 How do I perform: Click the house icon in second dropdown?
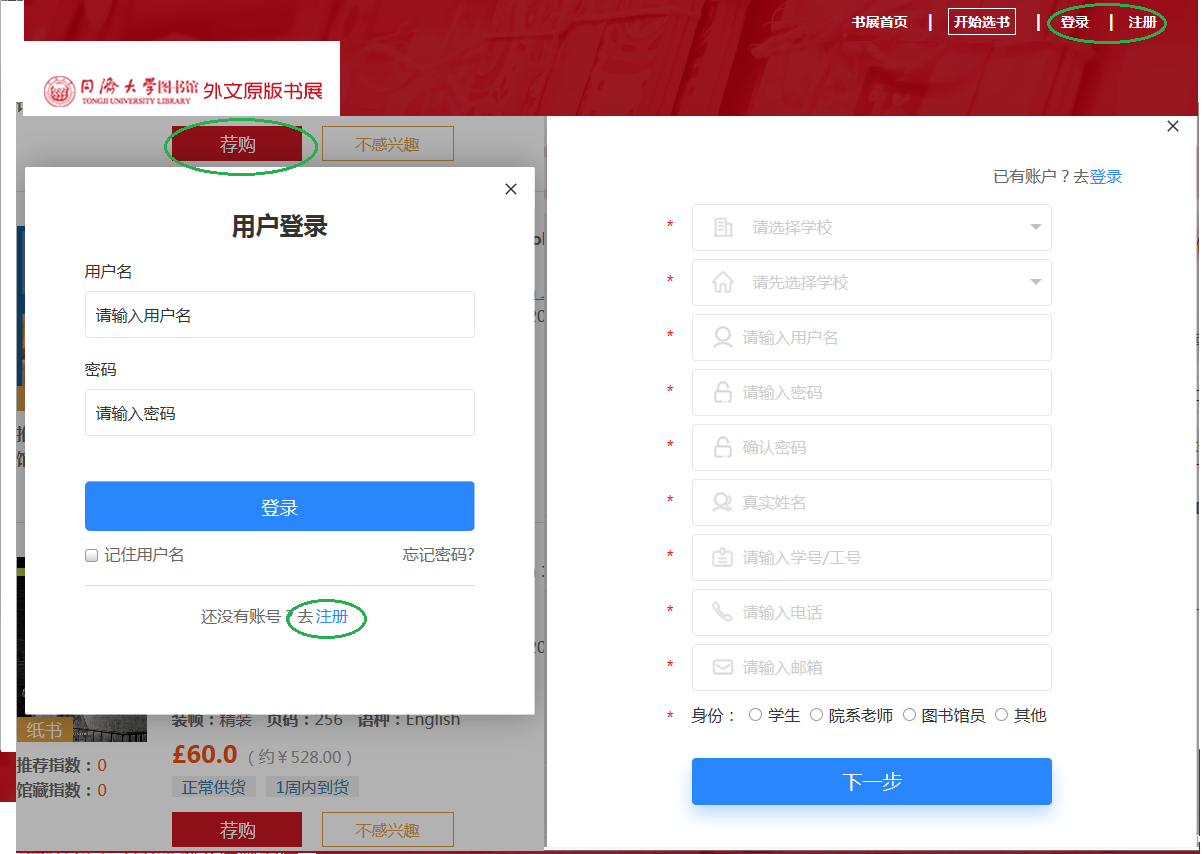point(723,283)
